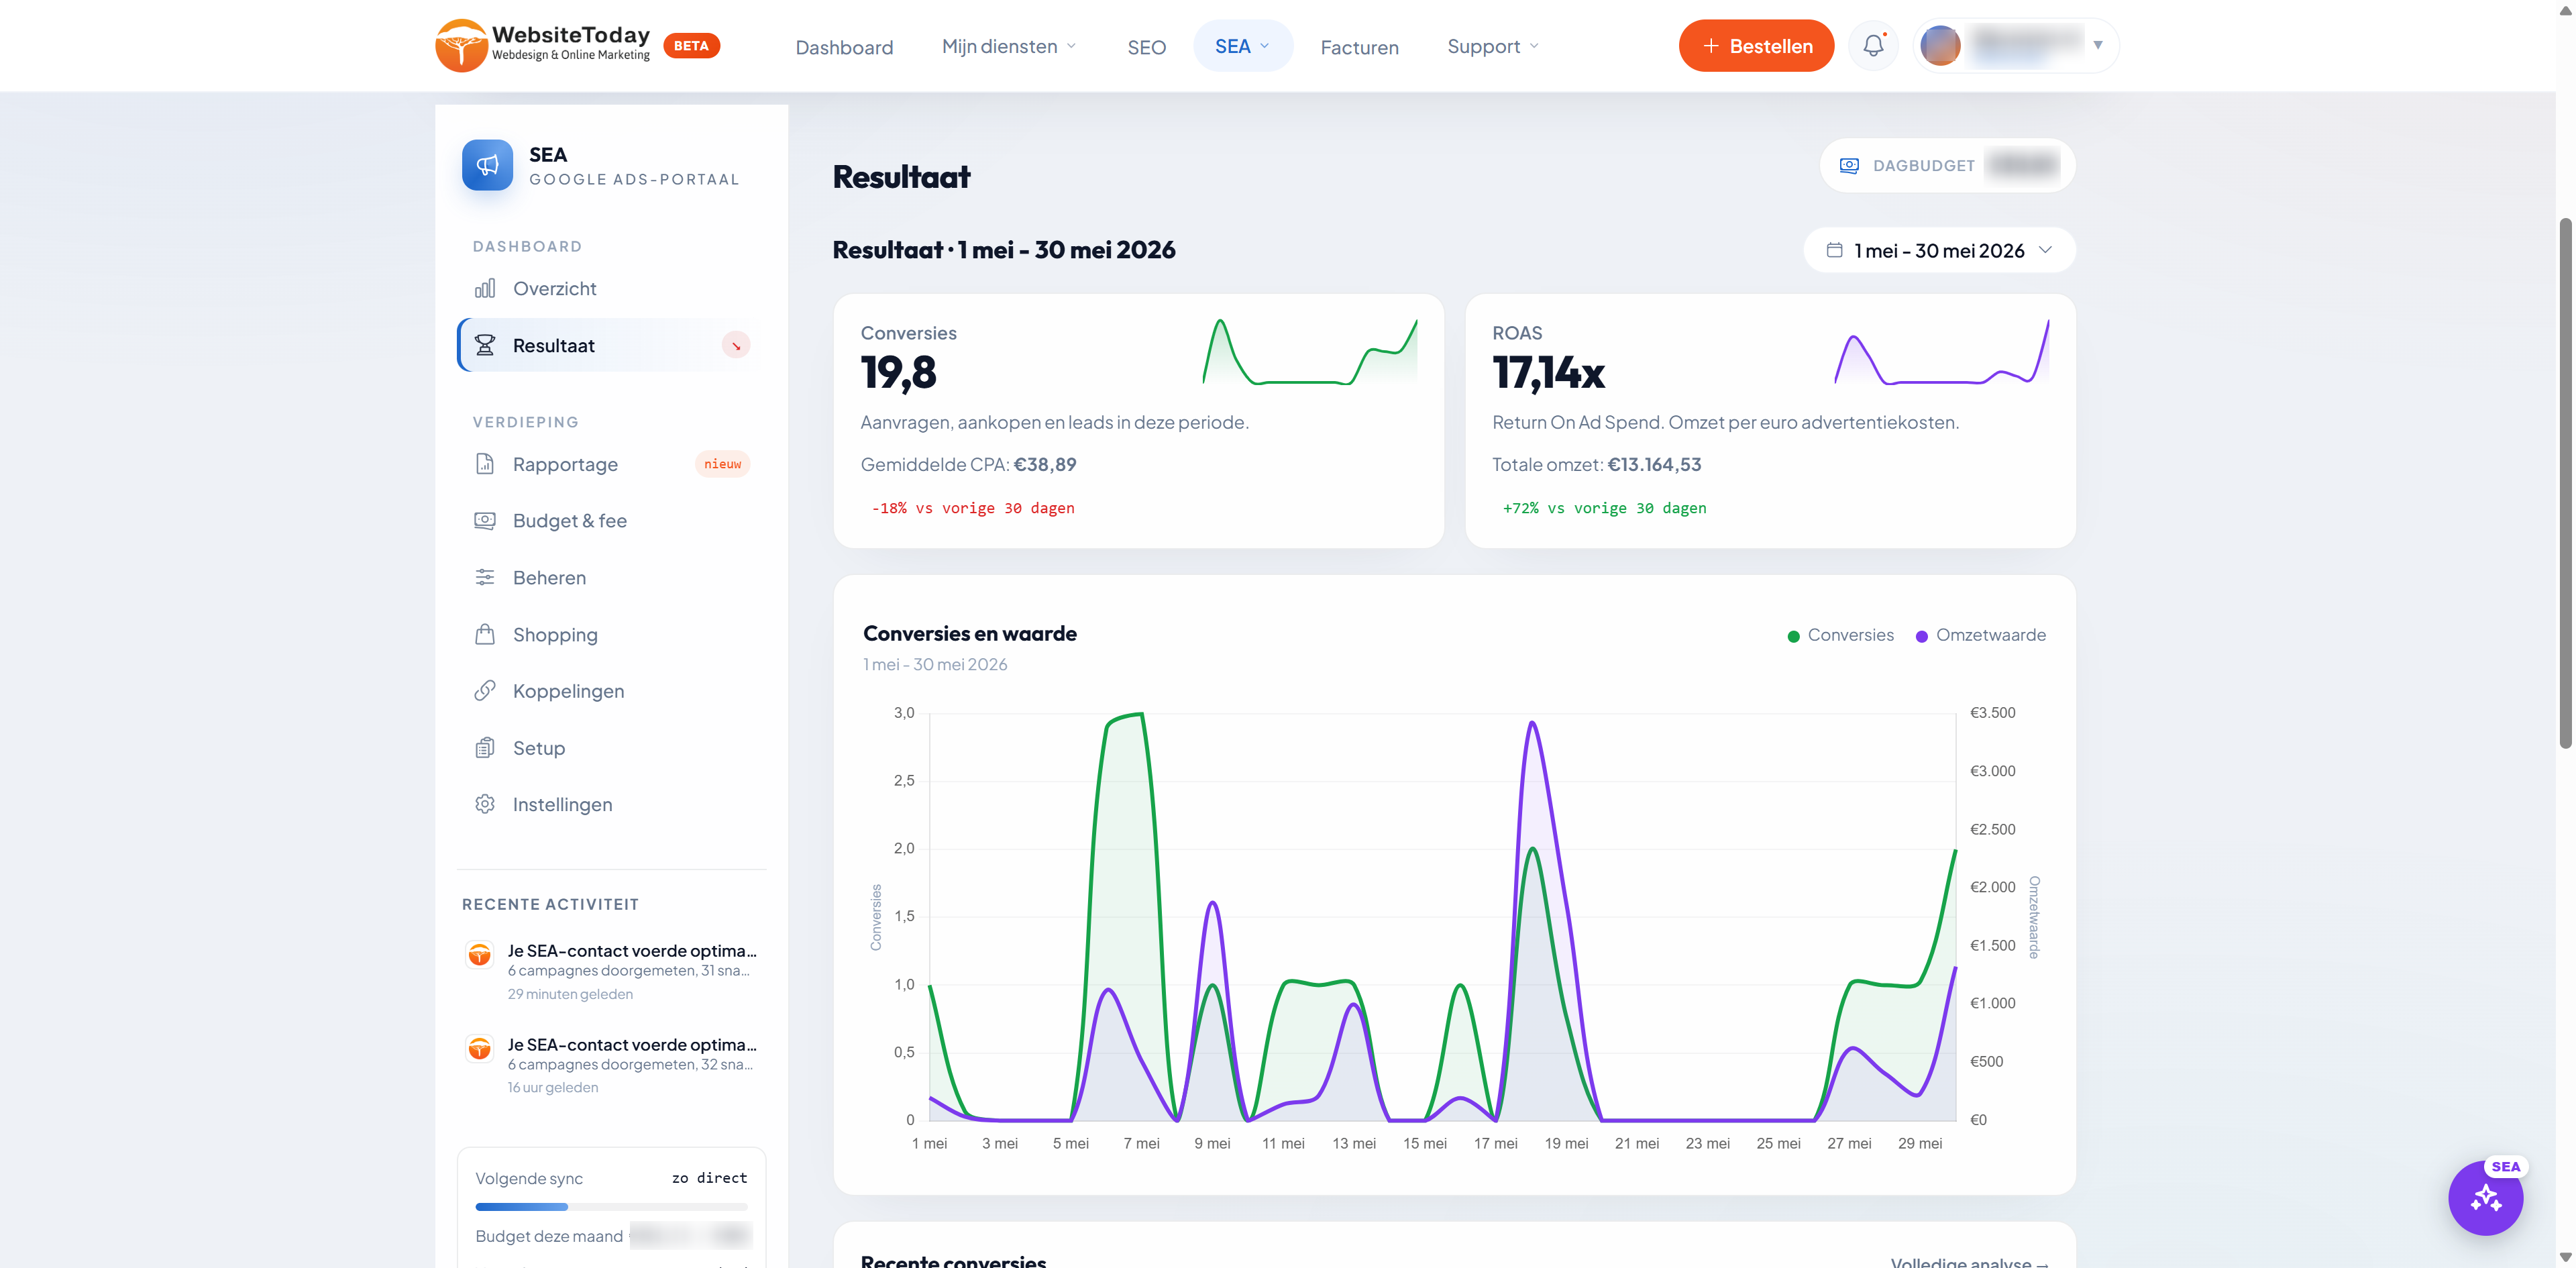This screenshot has width=2576, height=1268.
Task: Click the purple Omzetwaarde legend dot
Action: [x=1921, y=636]
